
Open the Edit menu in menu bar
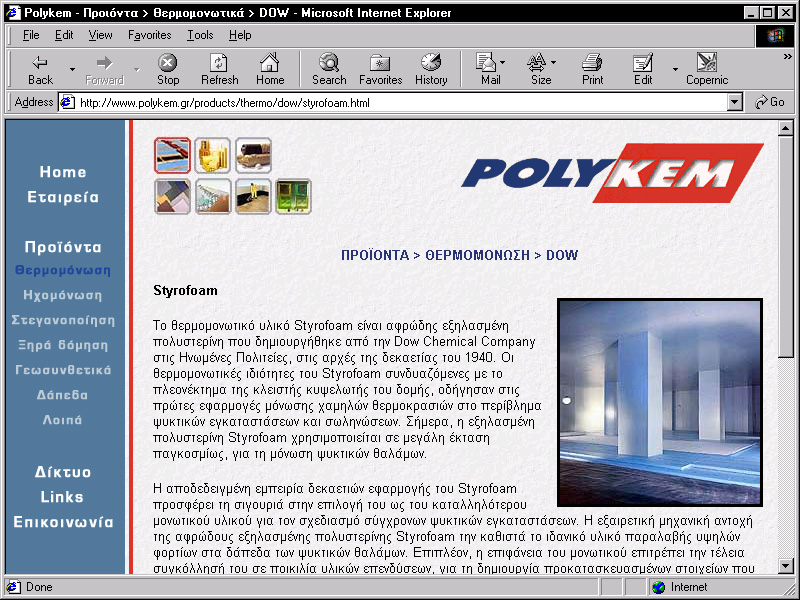coord(64,35)
